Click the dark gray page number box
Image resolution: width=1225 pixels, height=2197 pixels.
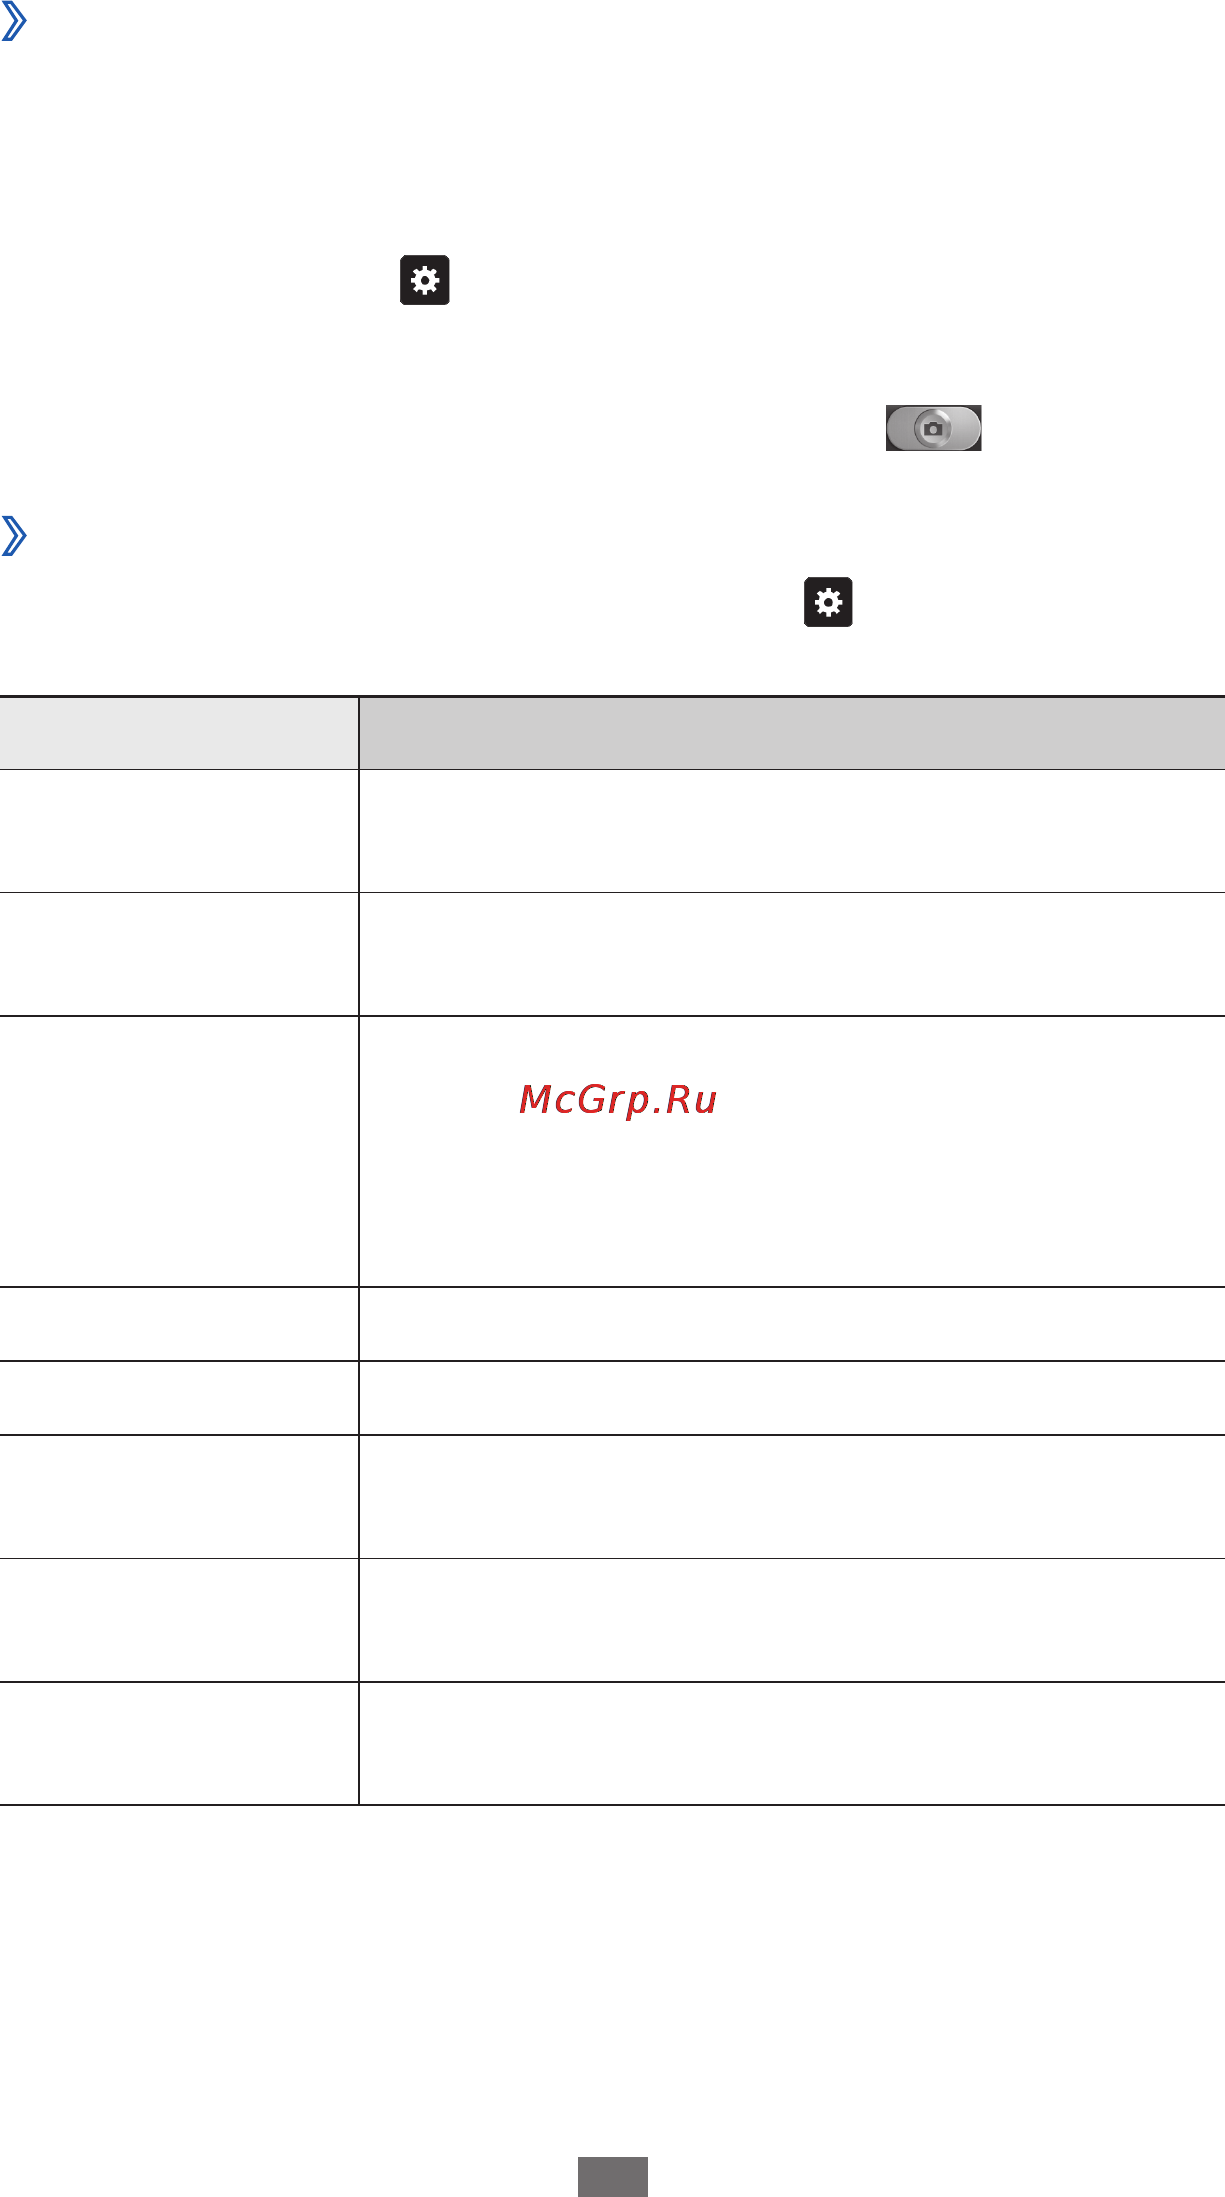[x=613, y=2176]
